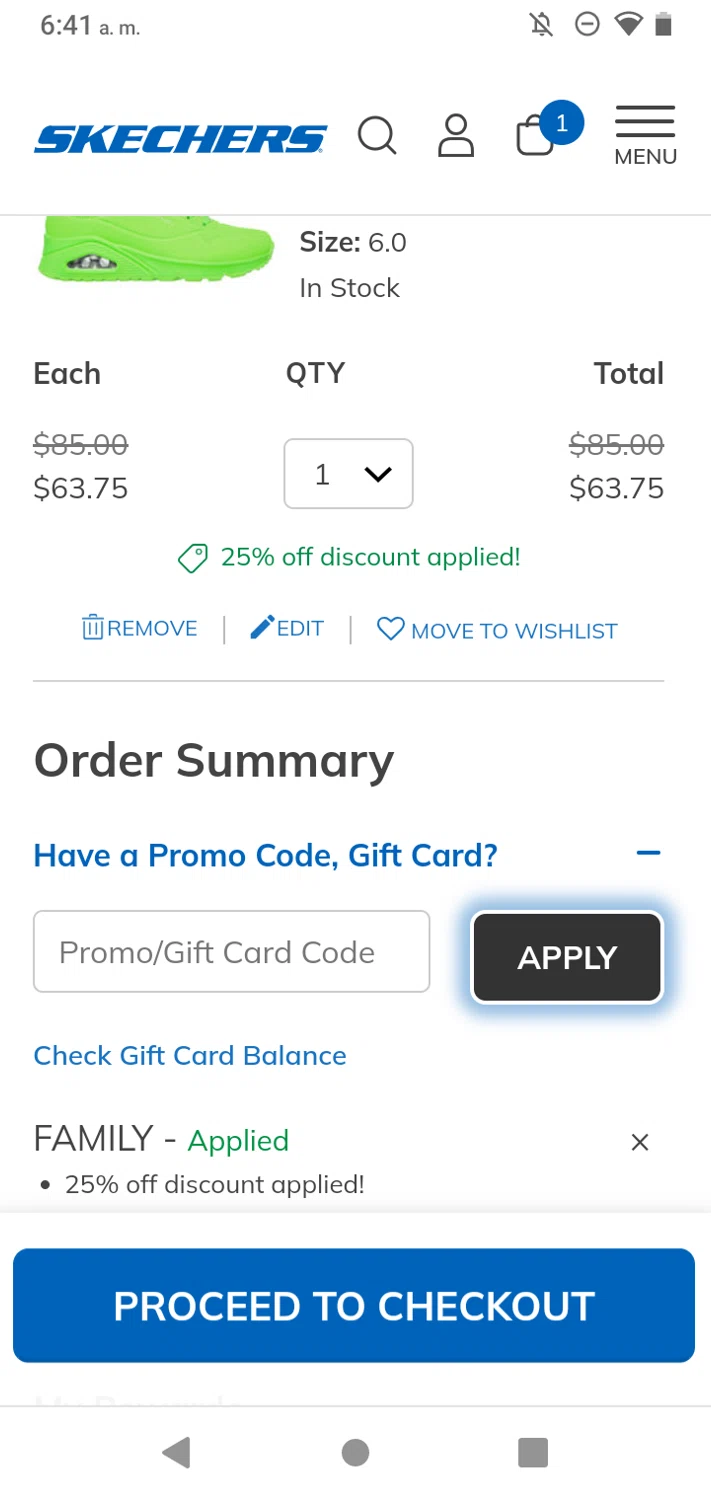Collapse the Promo Code section minus icon

pos(648,853)
